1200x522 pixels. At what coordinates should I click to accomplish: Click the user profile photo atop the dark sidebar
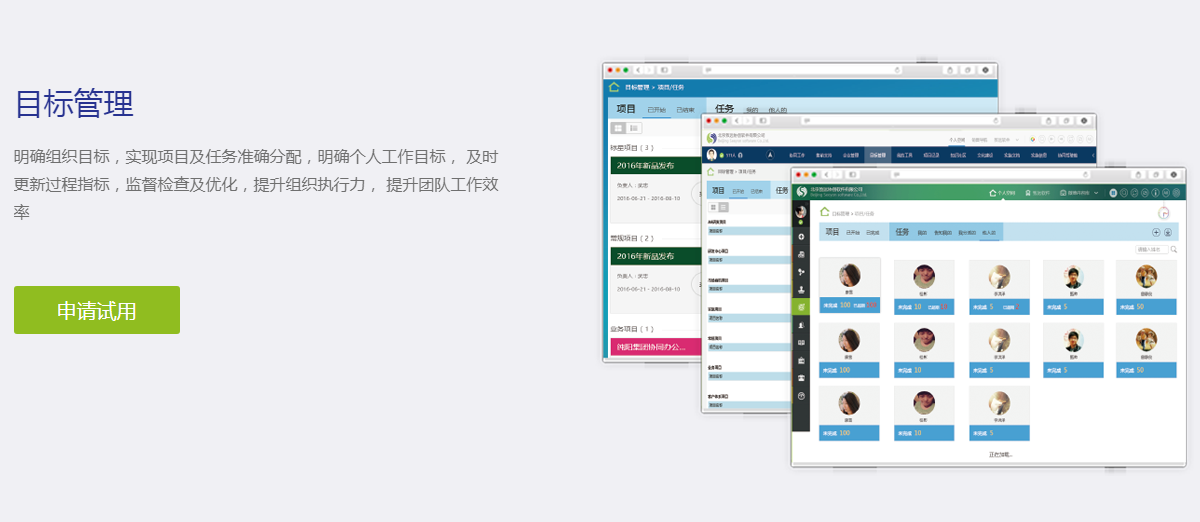coord(801,212)
